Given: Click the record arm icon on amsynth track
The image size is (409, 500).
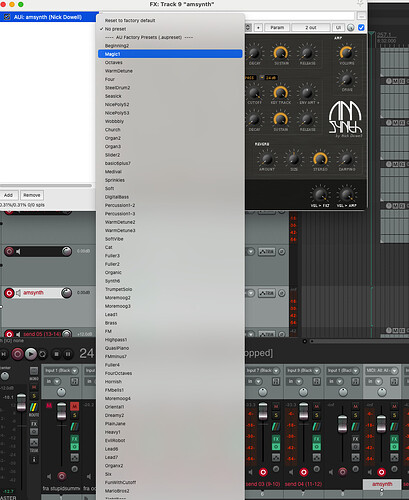Looking at the screenshot, I should click(x=9, y=293).
